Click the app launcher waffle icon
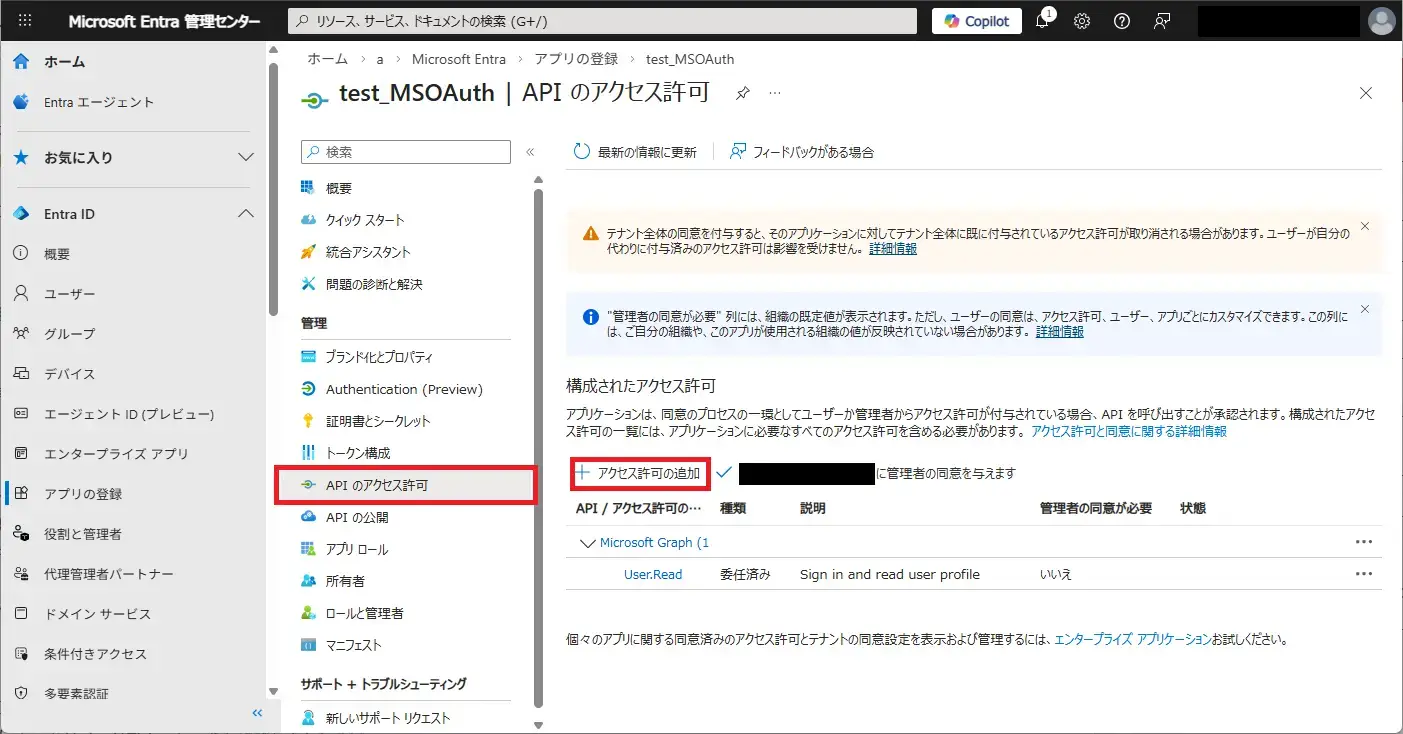 click(x=25, y=21)
